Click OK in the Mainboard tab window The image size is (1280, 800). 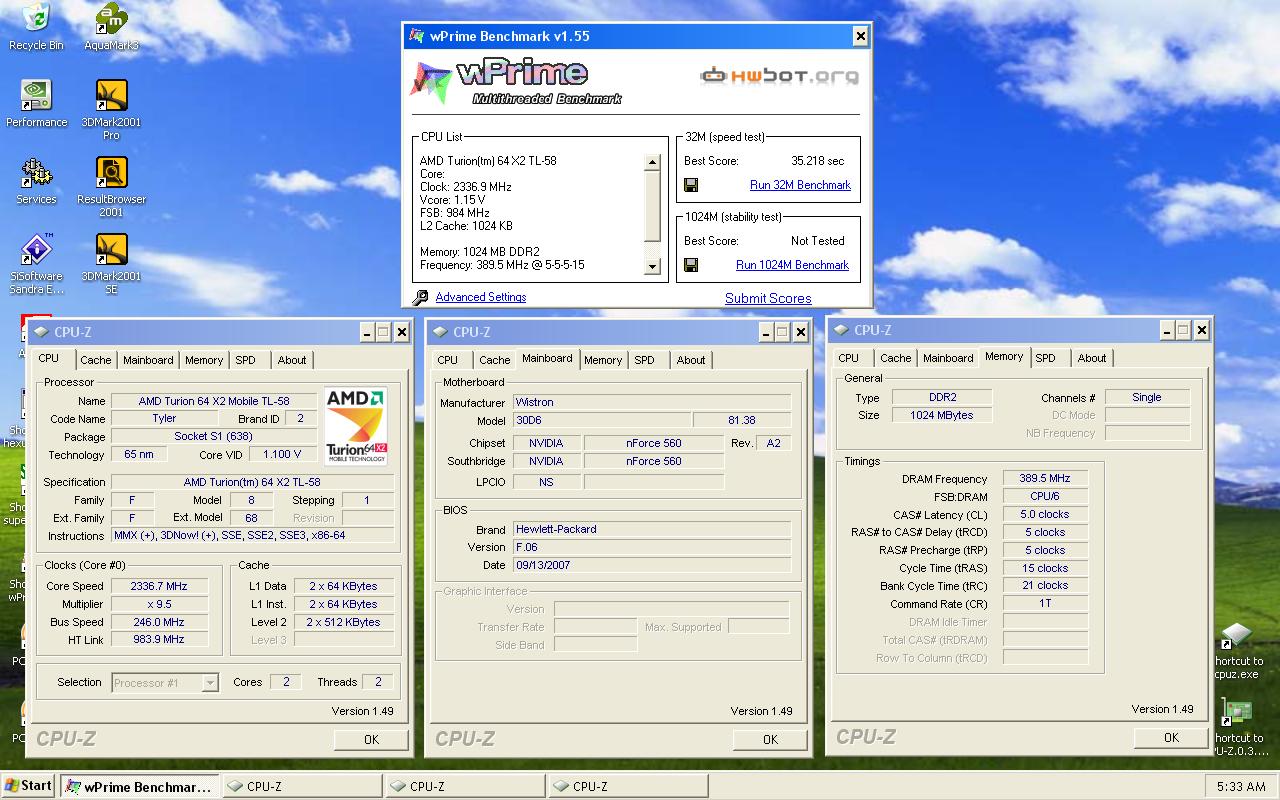pyautogui.click(x=770, y=740)
